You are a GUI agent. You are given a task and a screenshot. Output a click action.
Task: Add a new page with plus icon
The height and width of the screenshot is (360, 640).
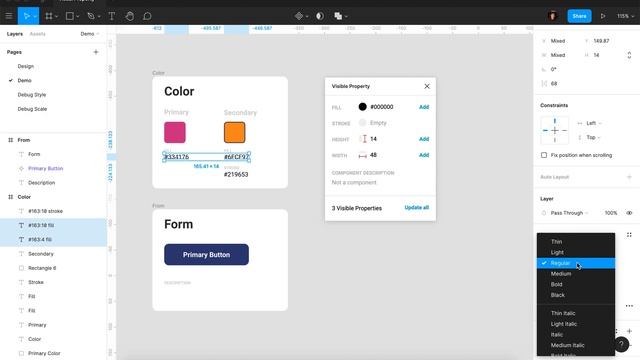tap(96, 52)
